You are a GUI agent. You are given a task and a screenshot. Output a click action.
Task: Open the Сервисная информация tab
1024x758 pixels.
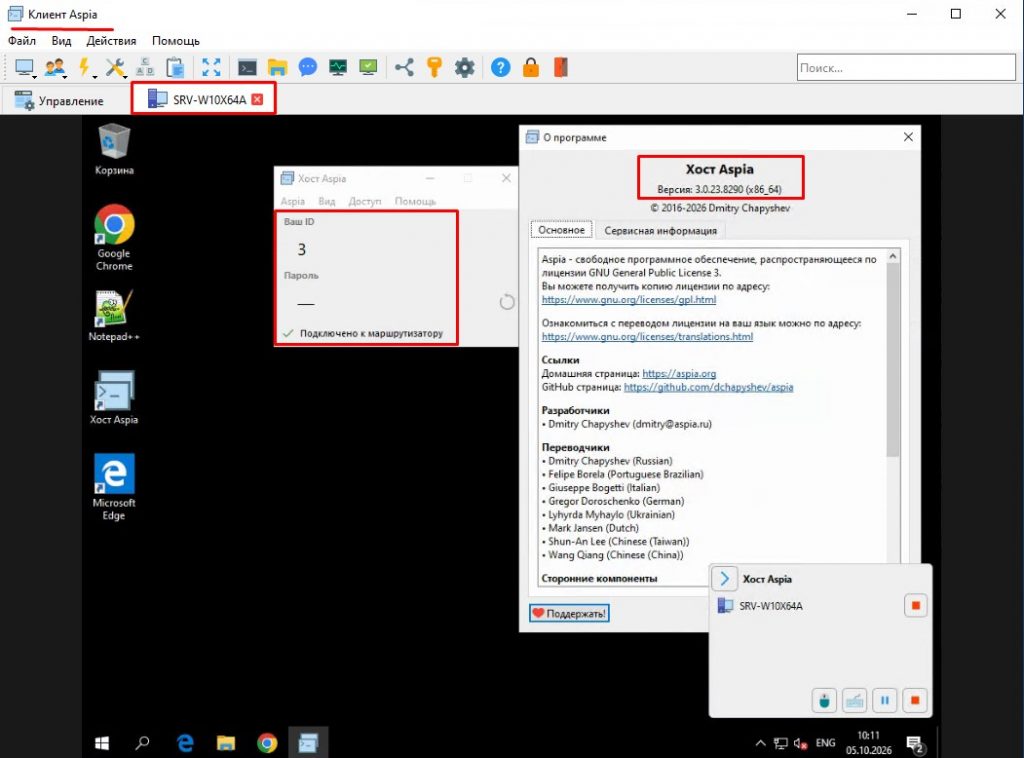coord(660,230)
